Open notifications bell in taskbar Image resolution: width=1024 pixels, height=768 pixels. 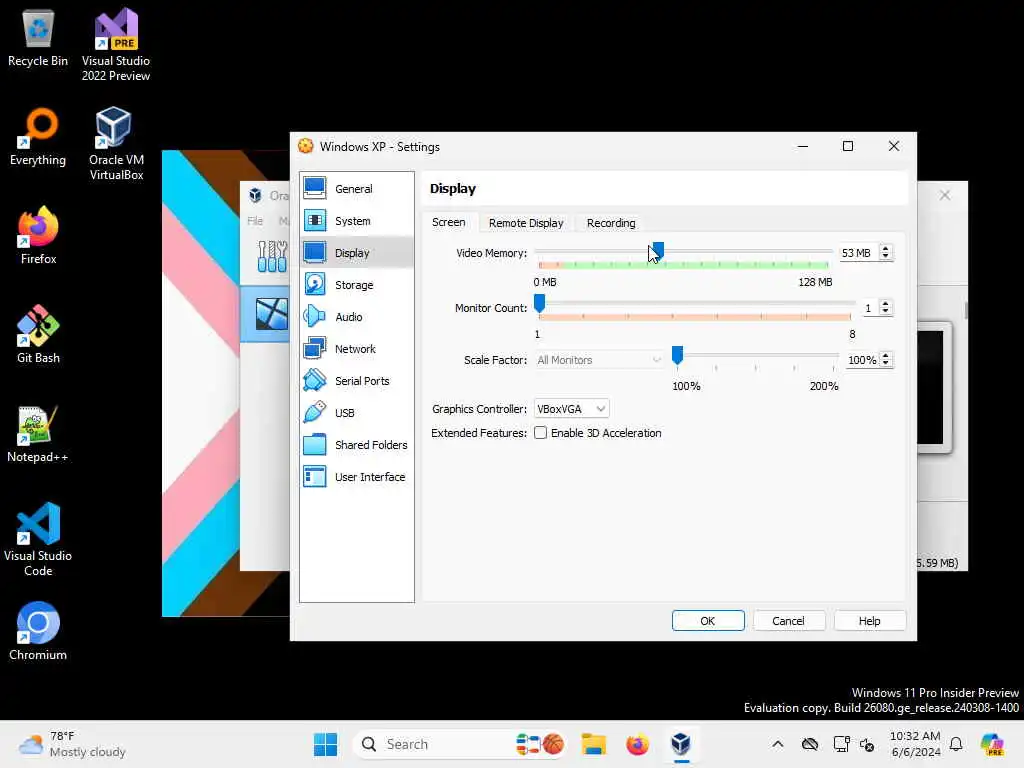[x=956, y=744]
